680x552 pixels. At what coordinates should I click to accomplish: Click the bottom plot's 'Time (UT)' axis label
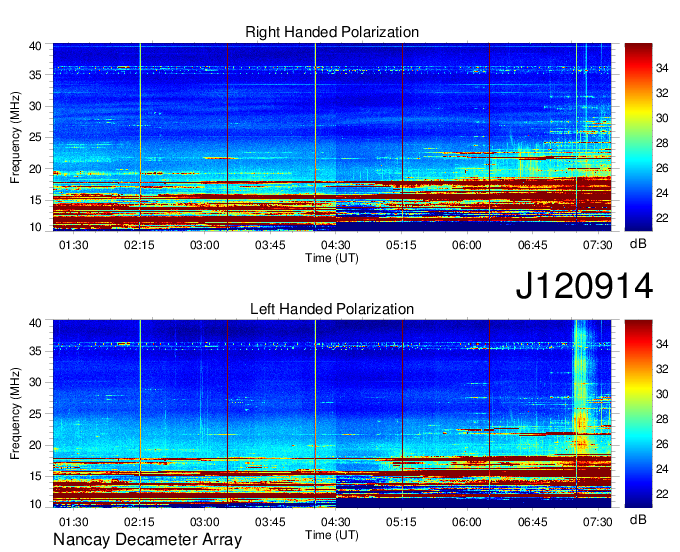(332, 535)
